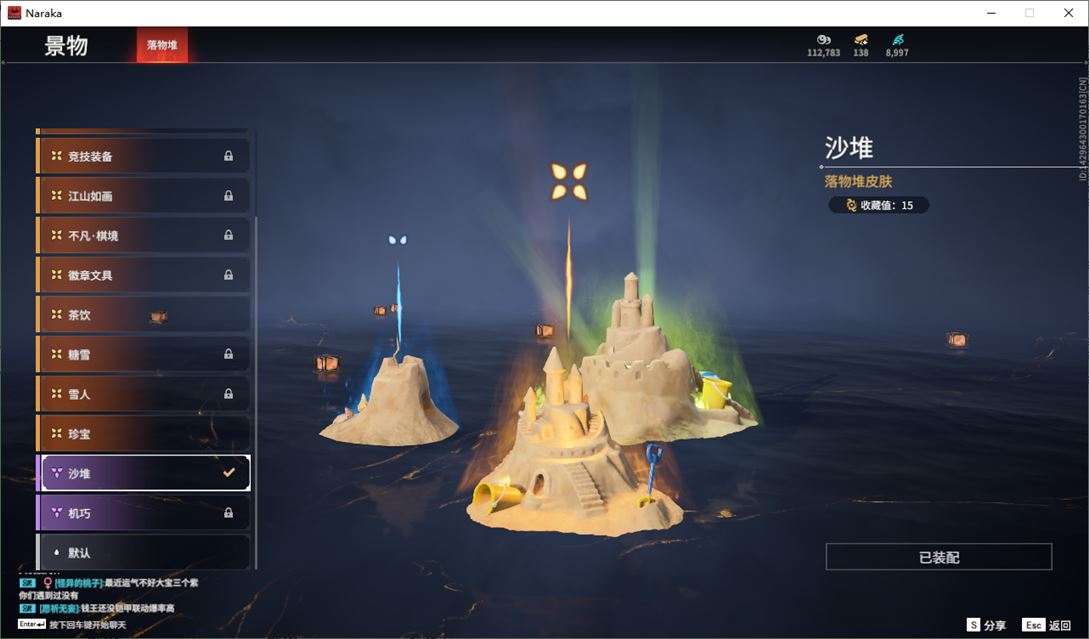
Task: Click the chat input hint 按下回车键开始聊天
Action: coord(88,624)
